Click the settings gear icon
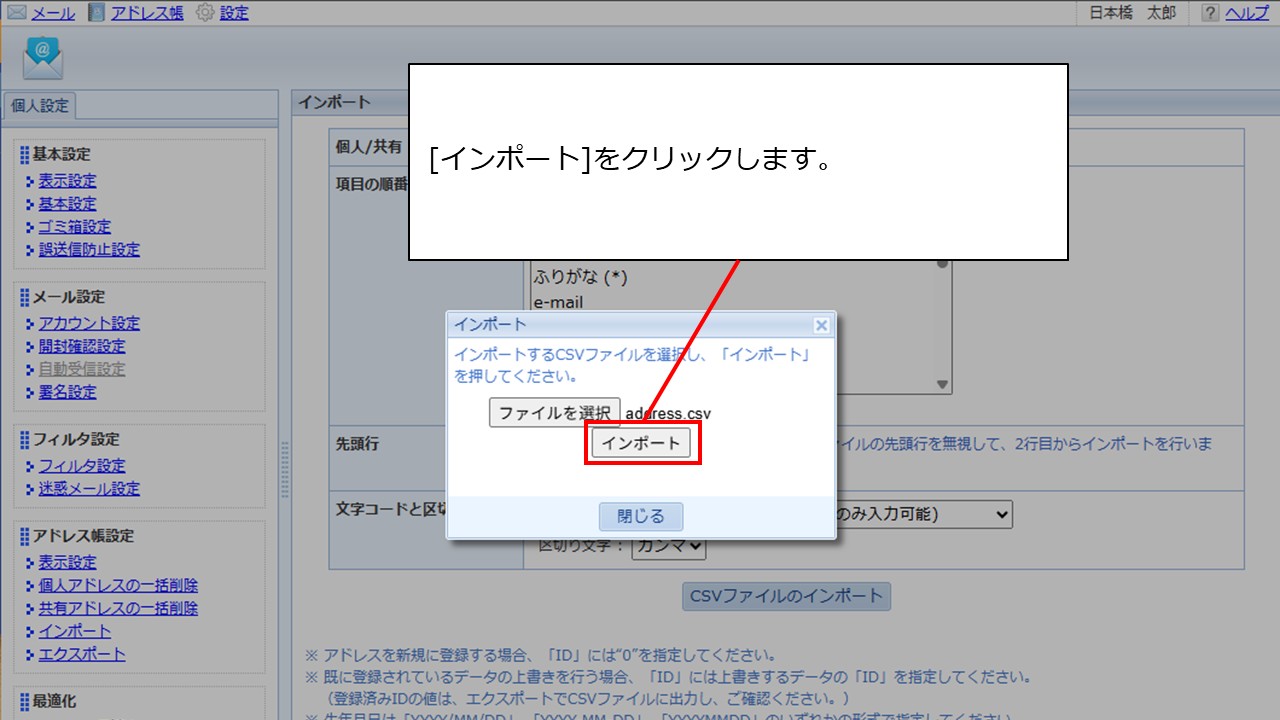This screenshot has width=1280, height=720. pos(205,13)
